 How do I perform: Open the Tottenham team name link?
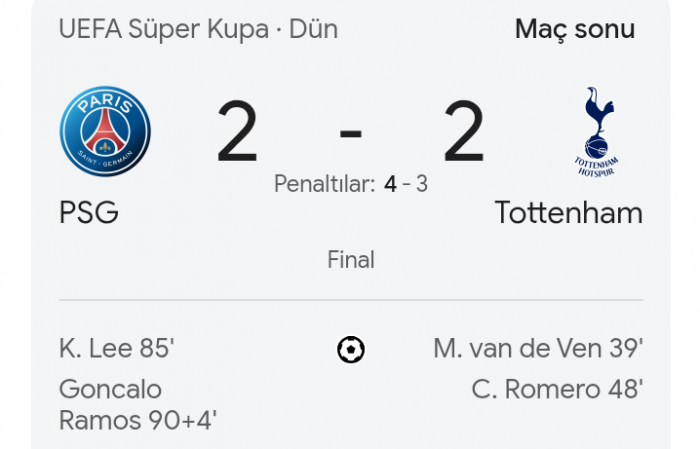569,212
